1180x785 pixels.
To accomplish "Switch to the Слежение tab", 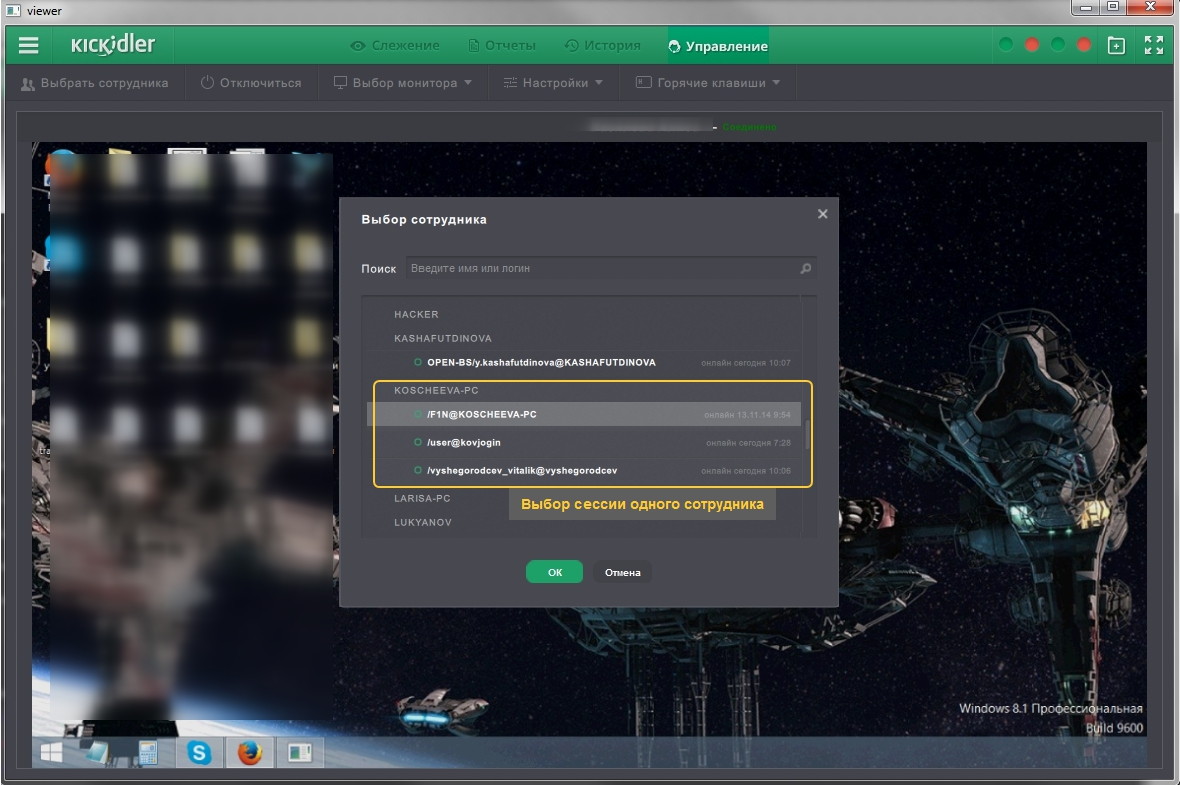I will pos(395,45).
